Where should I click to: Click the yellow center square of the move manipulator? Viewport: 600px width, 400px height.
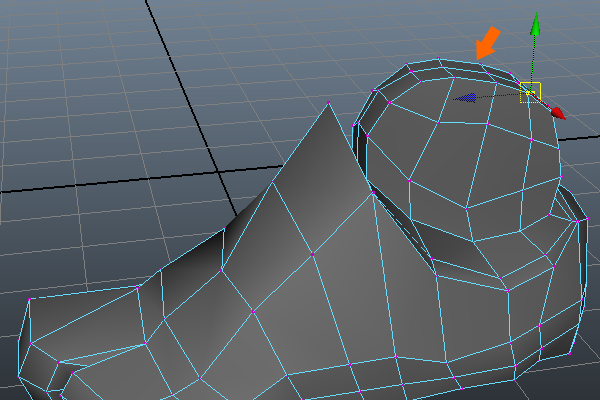click(x=530, y=93)
